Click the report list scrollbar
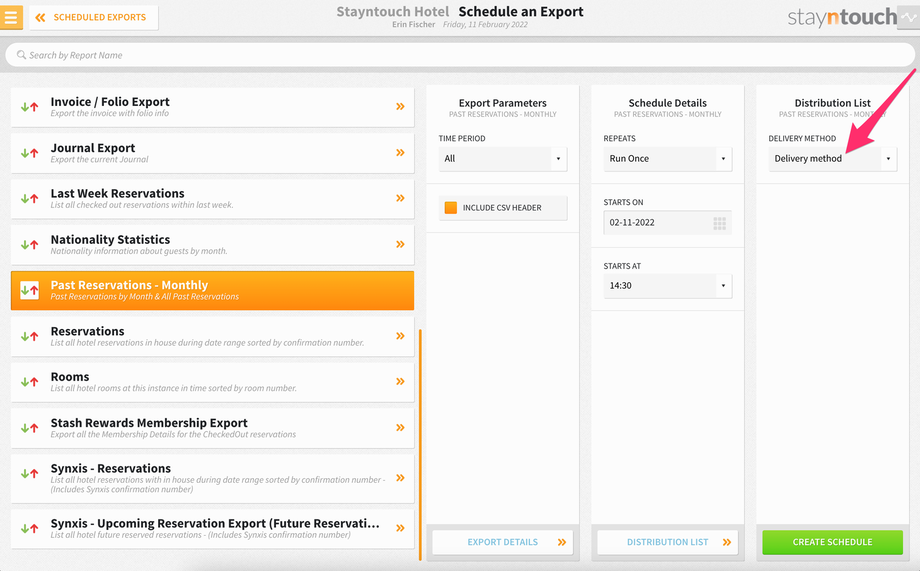Image resolution: width=920 pixels, height=571 pixels. coord(420,444)
